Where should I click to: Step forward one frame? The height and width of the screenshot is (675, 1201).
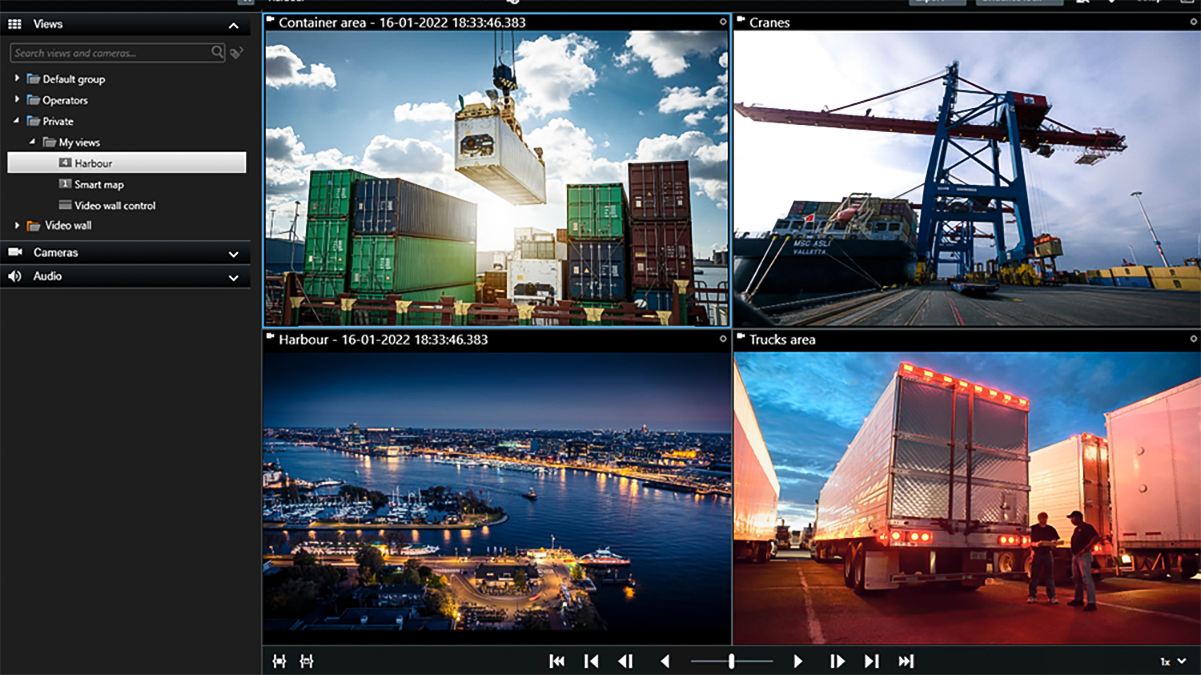pos(837,661)
